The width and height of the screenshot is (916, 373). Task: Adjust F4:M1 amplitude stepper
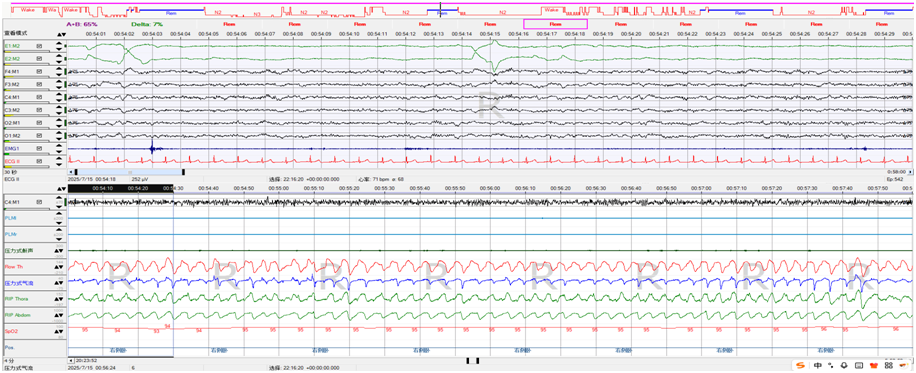point(60,71)
